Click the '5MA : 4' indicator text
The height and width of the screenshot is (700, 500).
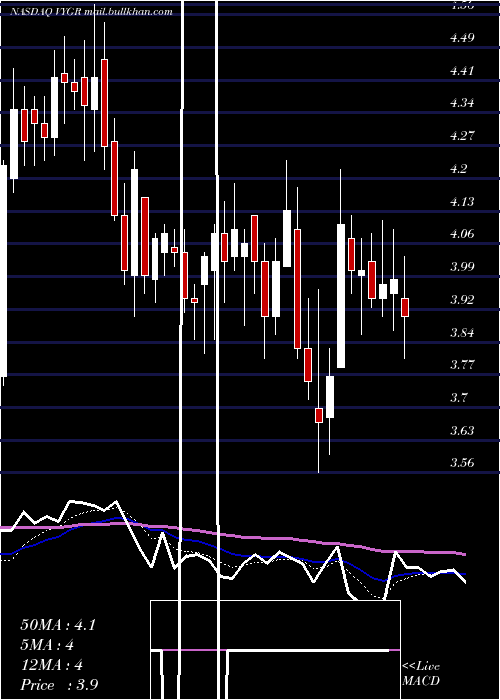tap(47, 645)
